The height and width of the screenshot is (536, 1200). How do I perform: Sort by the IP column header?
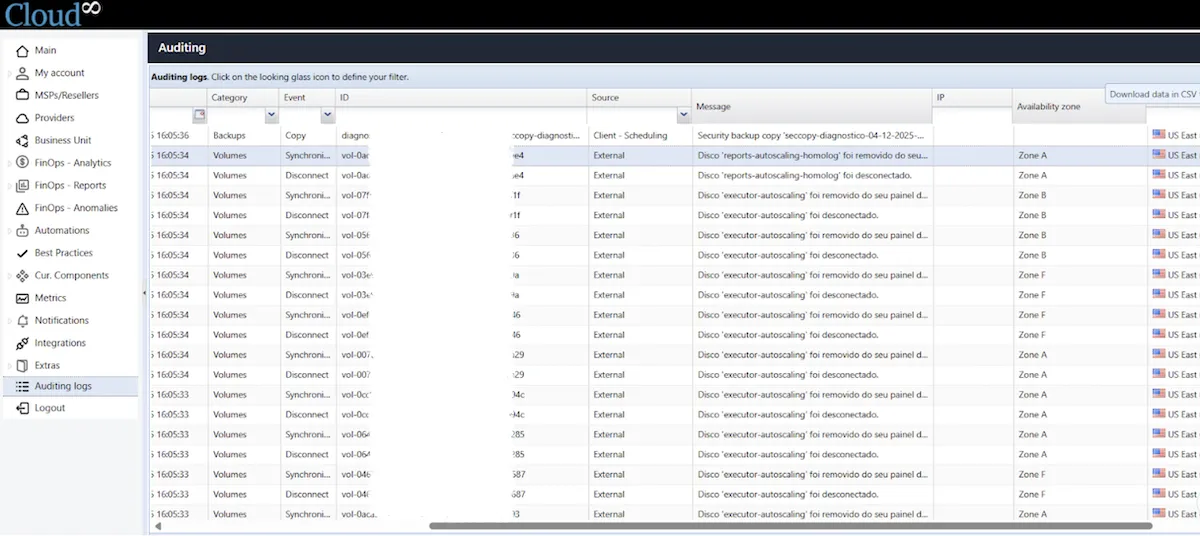pyautogui.click(x=972, y=98)
